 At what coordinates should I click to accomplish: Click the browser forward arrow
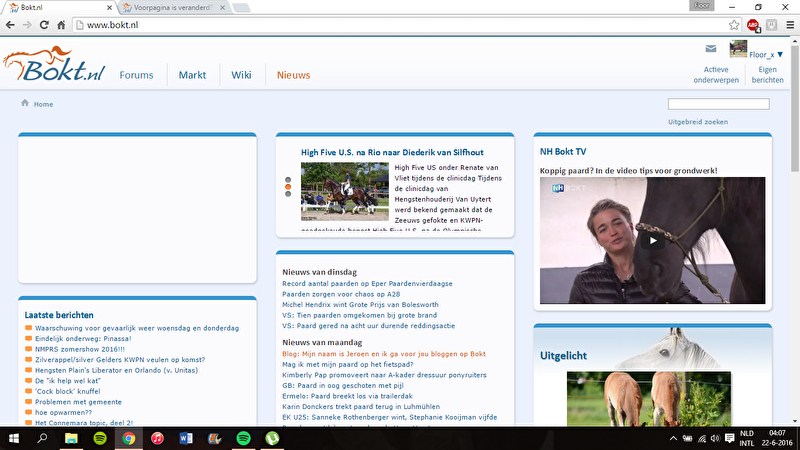point(27,25)
